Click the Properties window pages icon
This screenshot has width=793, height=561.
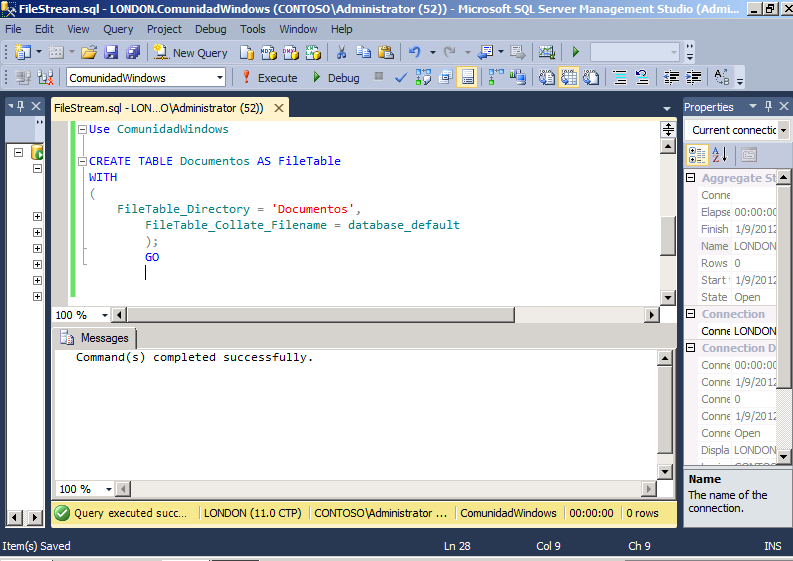748,155
